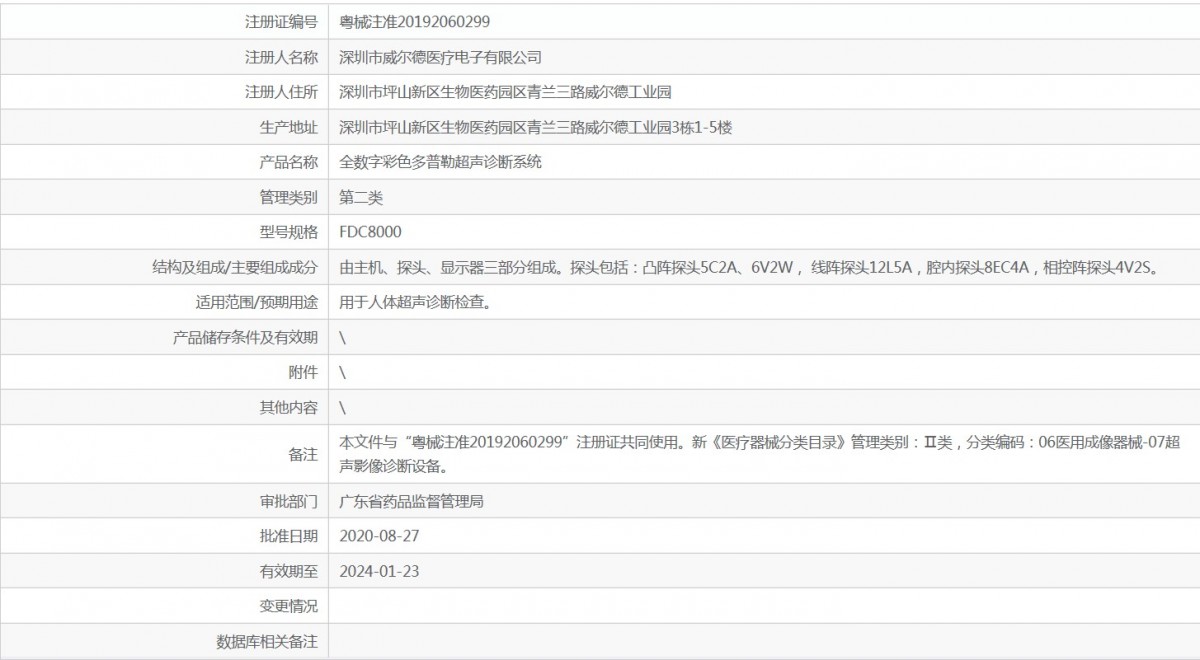Select model number FDC8000

[x=371, y=232]
